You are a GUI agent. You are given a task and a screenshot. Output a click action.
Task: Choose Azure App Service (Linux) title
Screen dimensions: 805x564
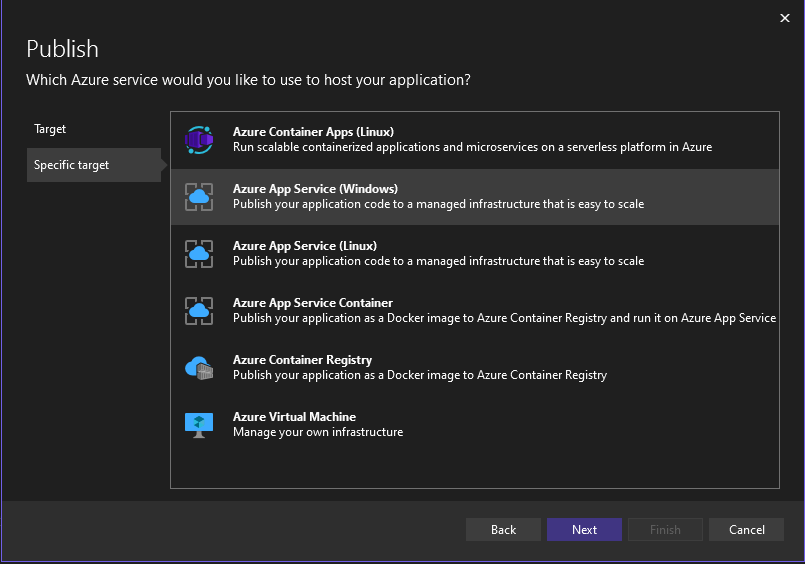[305, 246]
